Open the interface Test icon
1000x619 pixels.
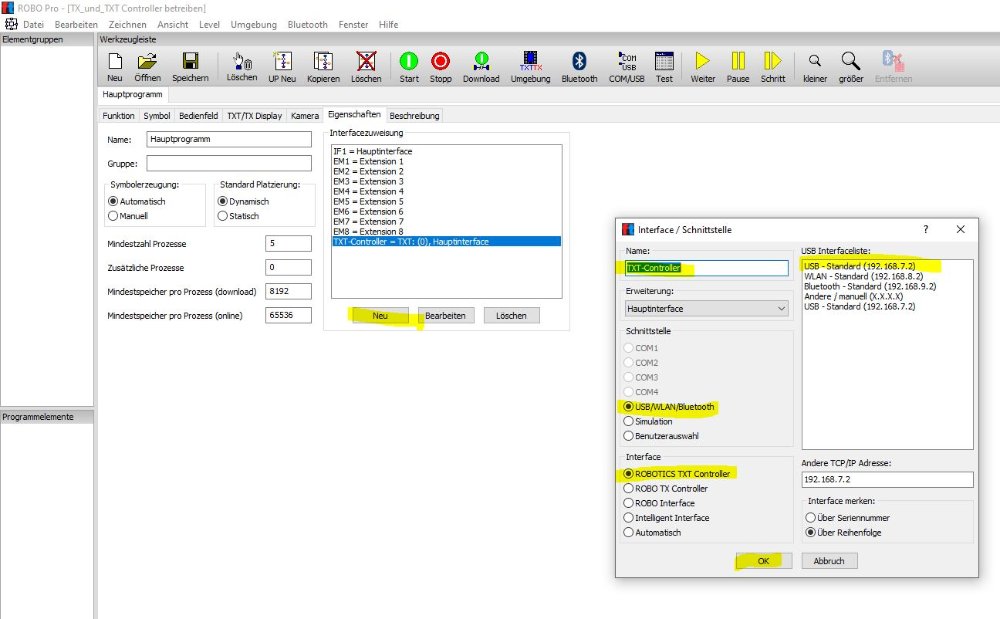(664, 66)
